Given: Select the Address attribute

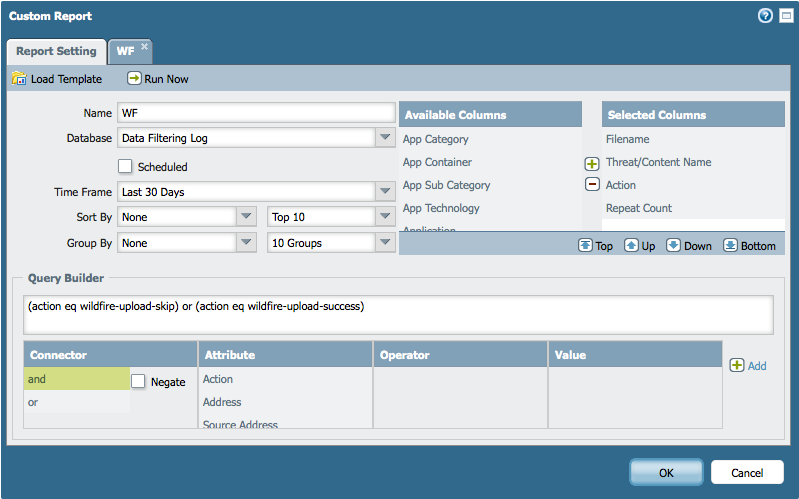Looking at the screenshot, I should (x=222, y=402).
